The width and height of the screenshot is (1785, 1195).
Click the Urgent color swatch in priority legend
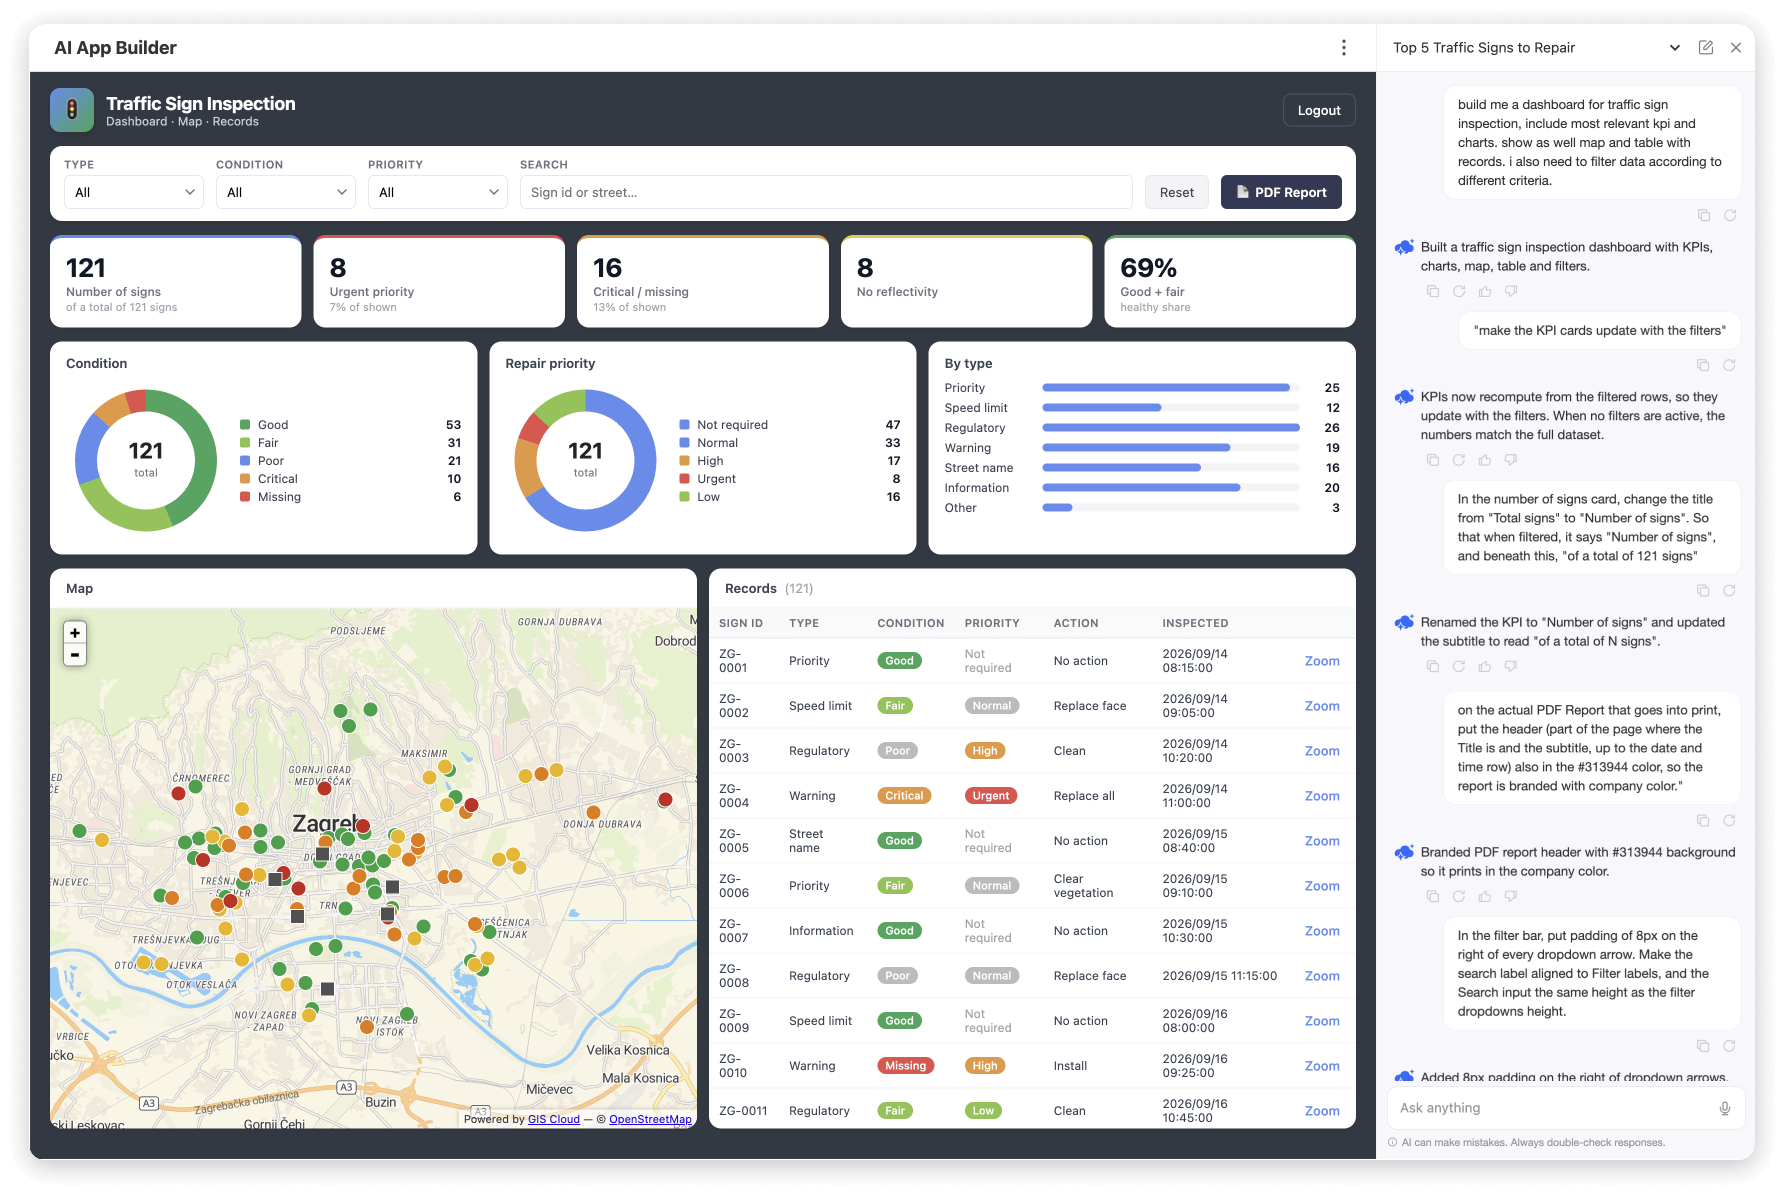click(685, 479)
